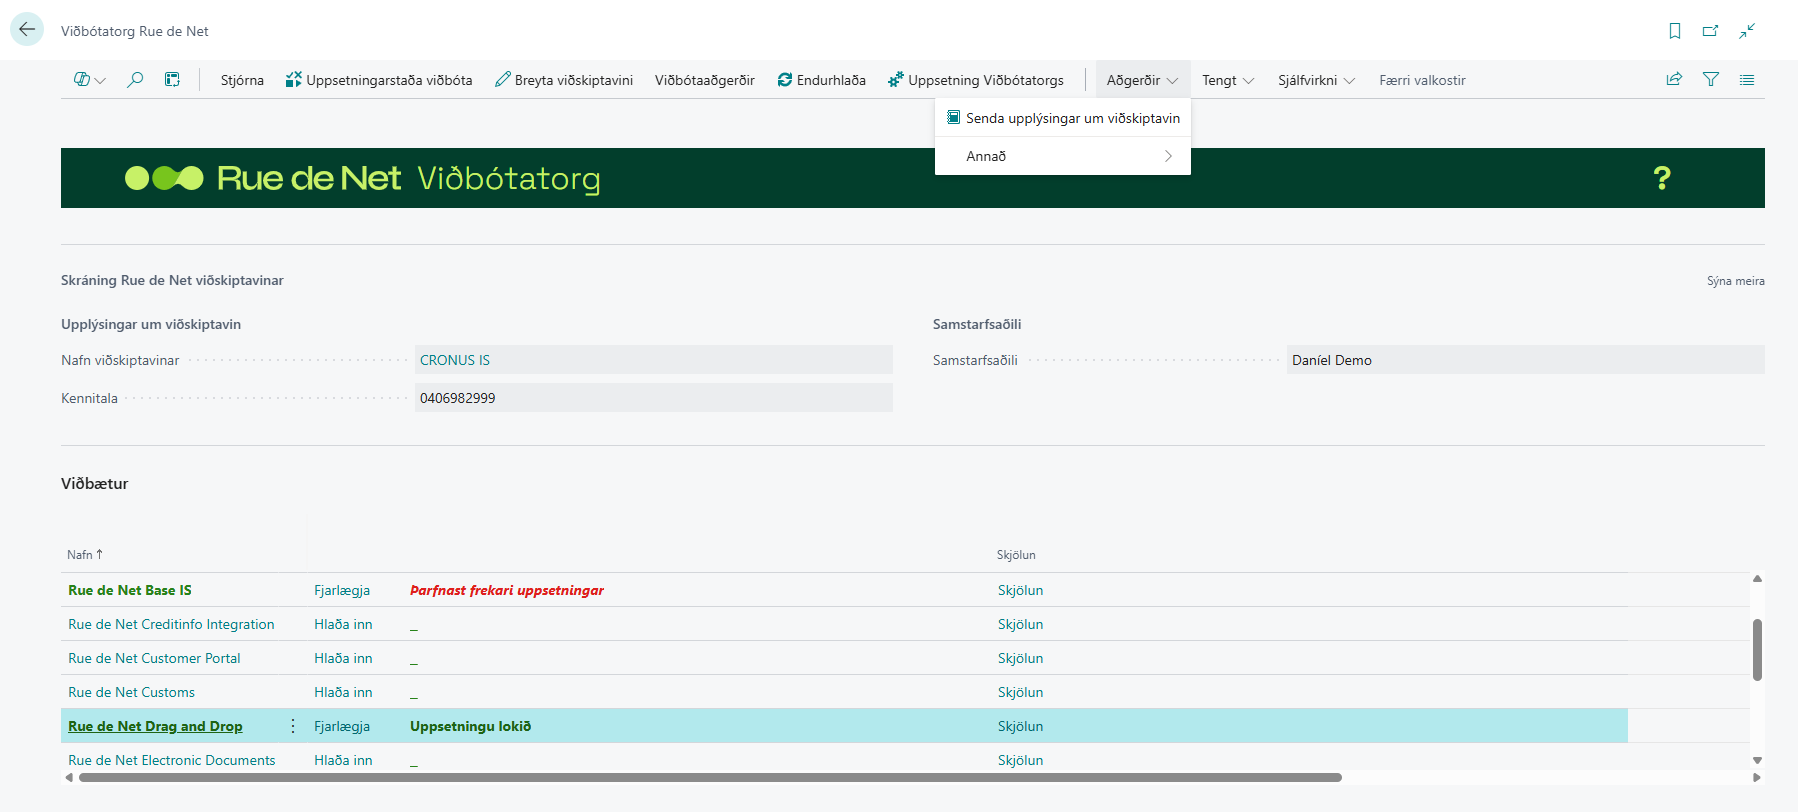
Task: Expand the Sjálfvirkni dropdown
Action: (1315, 80)
